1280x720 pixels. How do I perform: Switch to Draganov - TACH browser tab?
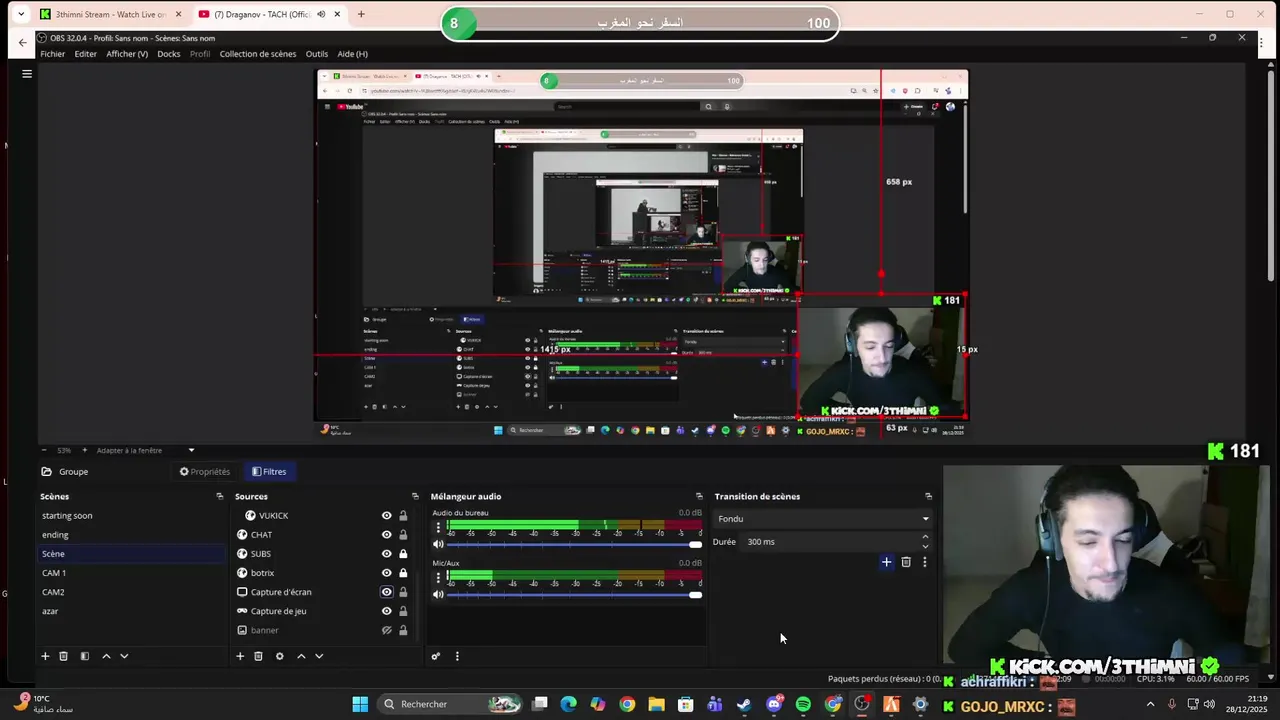[267, 14]
